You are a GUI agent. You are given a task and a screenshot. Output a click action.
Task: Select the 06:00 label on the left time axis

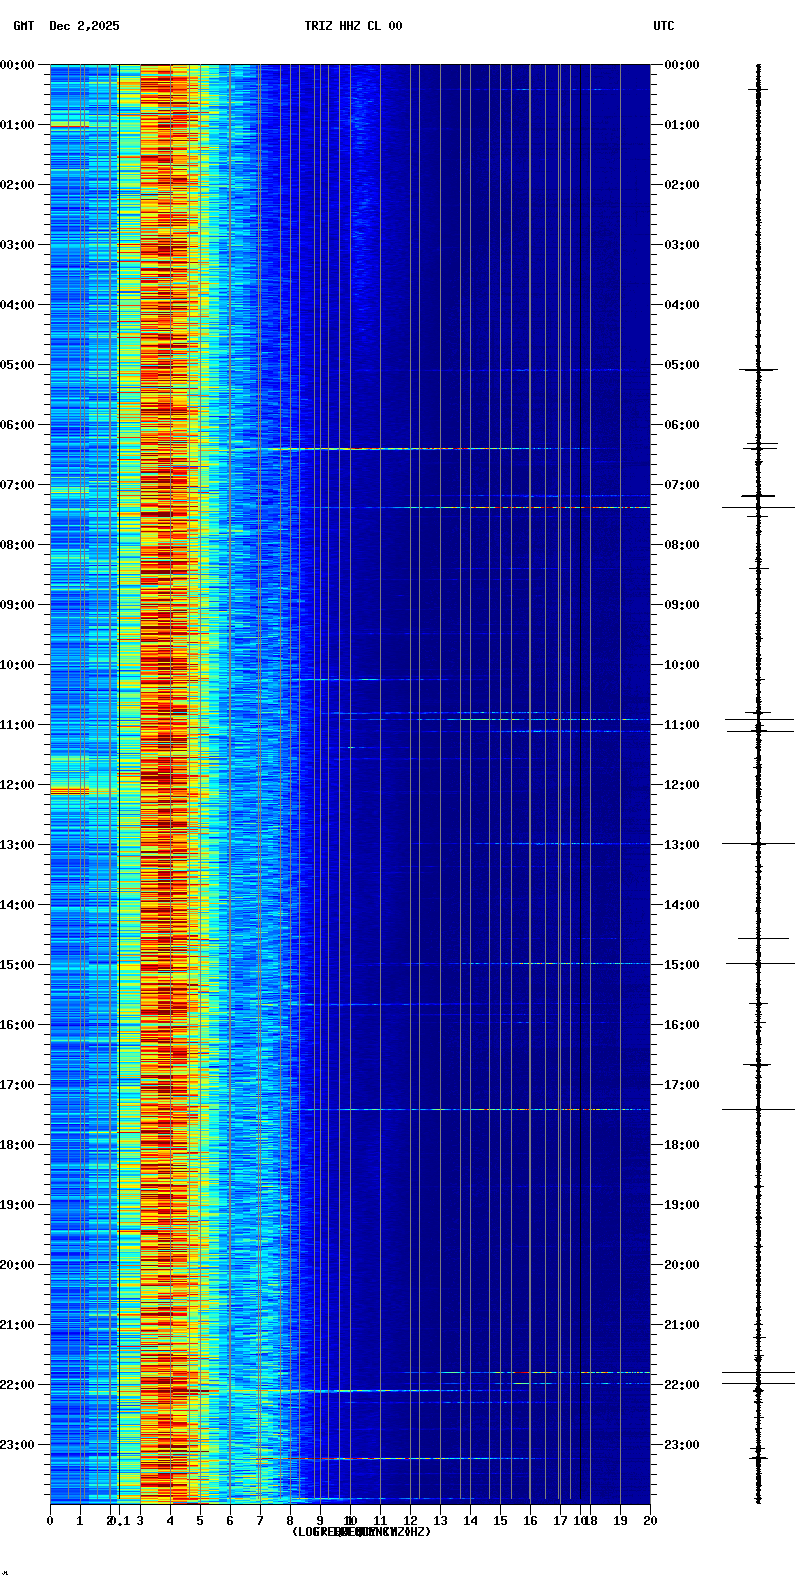pyautogui.click(x=18, y=425)
